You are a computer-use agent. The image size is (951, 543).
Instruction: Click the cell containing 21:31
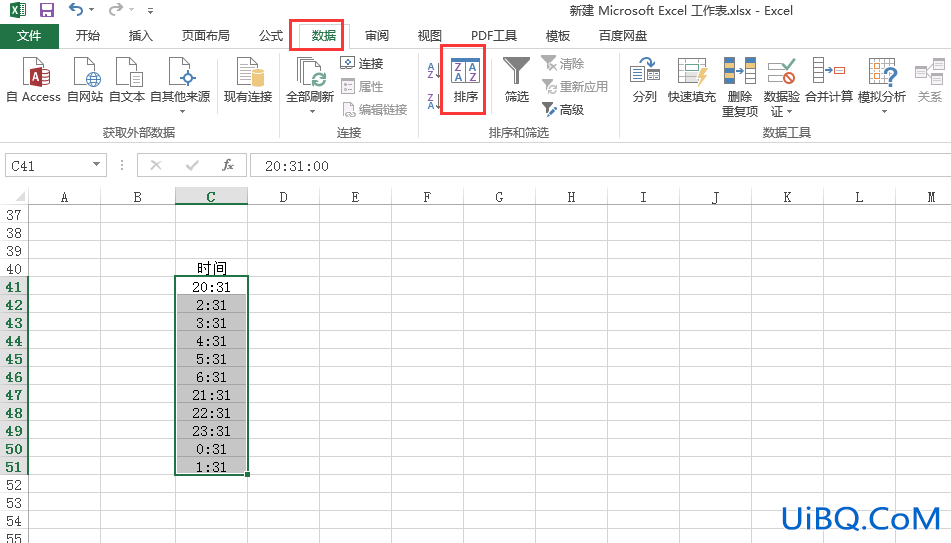pyautogui.click(x=211, y=394)
